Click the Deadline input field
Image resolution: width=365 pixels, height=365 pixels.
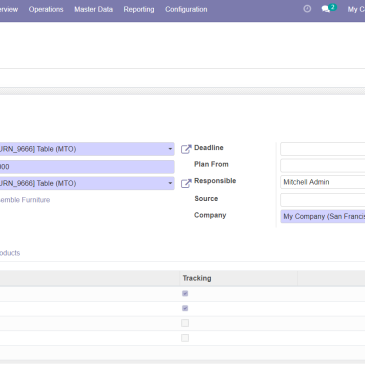point(323,149)
